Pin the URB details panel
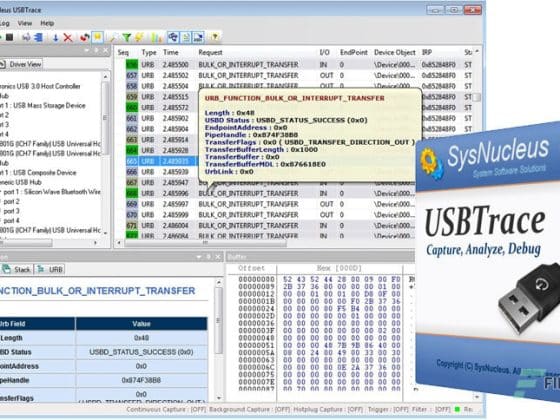The width and height of the screenshot is (560, 420). [208, 257]
